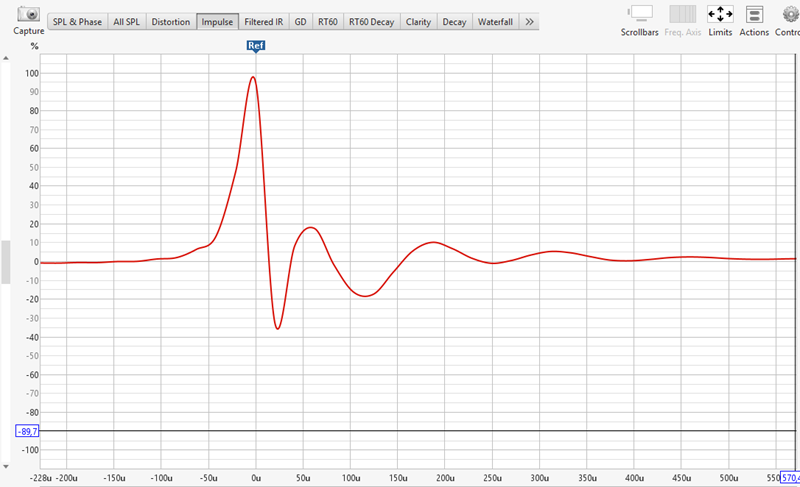800x487 pixels.
Task: Click the -89,7 cursor value box
Action: pos(27,431)
